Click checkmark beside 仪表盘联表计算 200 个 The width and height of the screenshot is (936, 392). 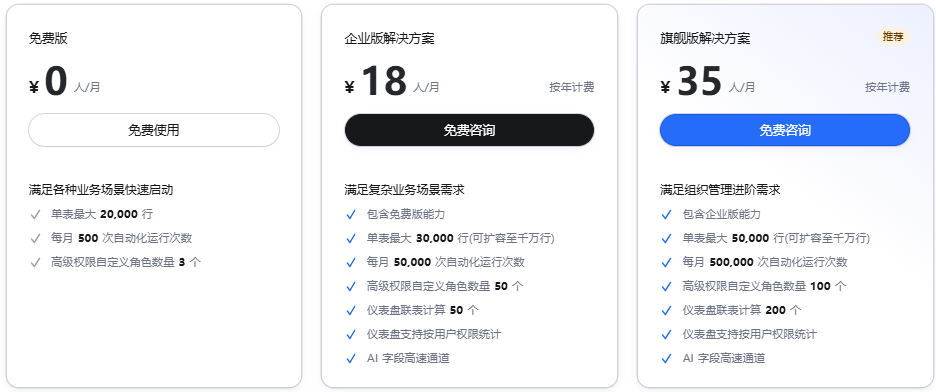pos(667,310)
